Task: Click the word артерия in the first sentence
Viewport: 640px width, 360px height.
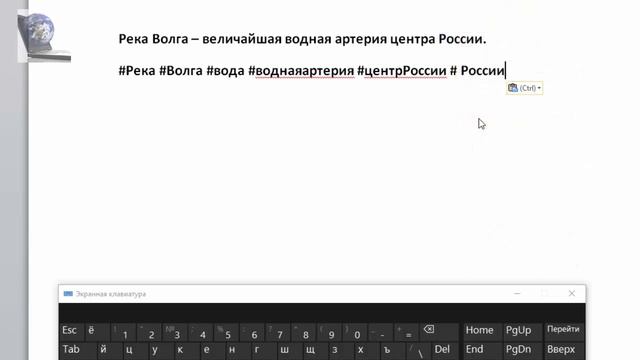Action: click(360, 40)
